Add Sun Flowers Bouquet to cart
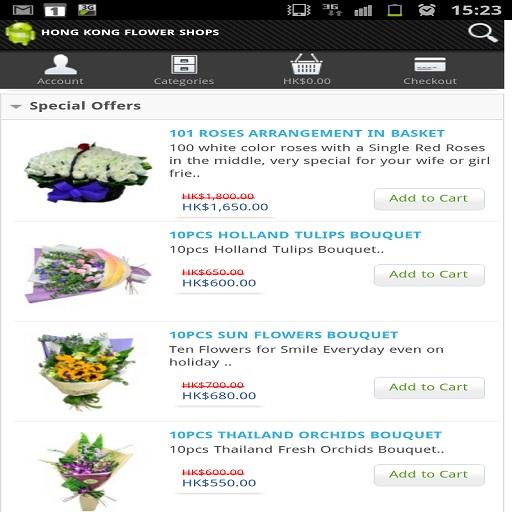The image size is (512, 512). point(429,387)
